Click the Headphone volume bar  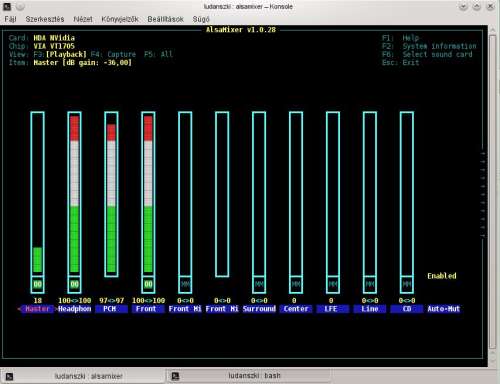(x=74, y=194)
